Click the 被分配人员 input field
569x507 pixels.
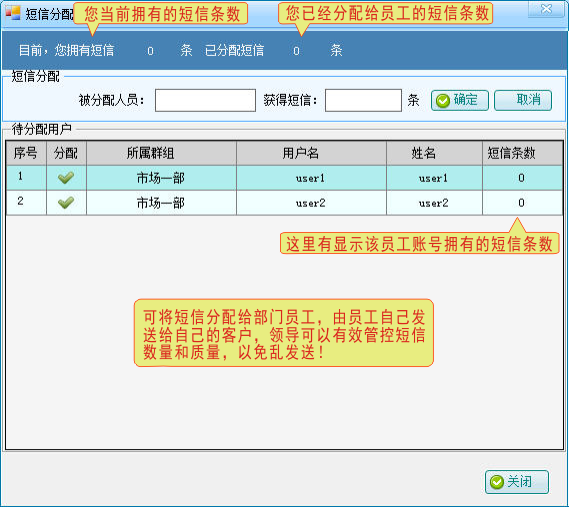205,100
